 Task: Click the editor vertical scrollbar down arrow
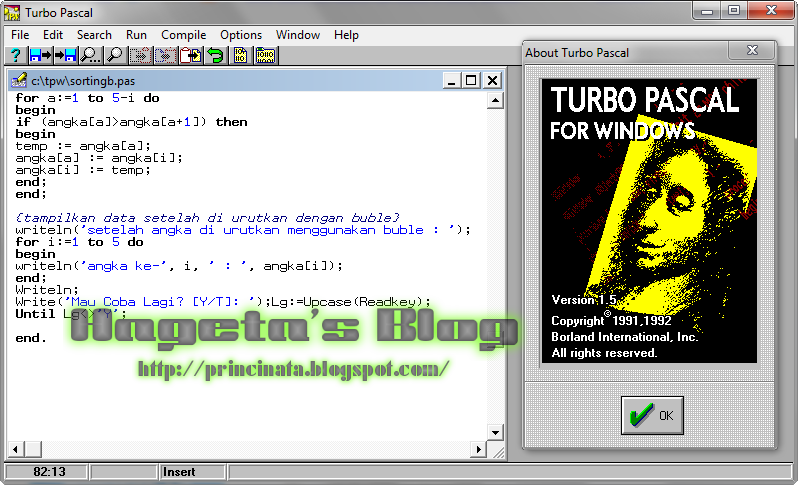(495, 433)
